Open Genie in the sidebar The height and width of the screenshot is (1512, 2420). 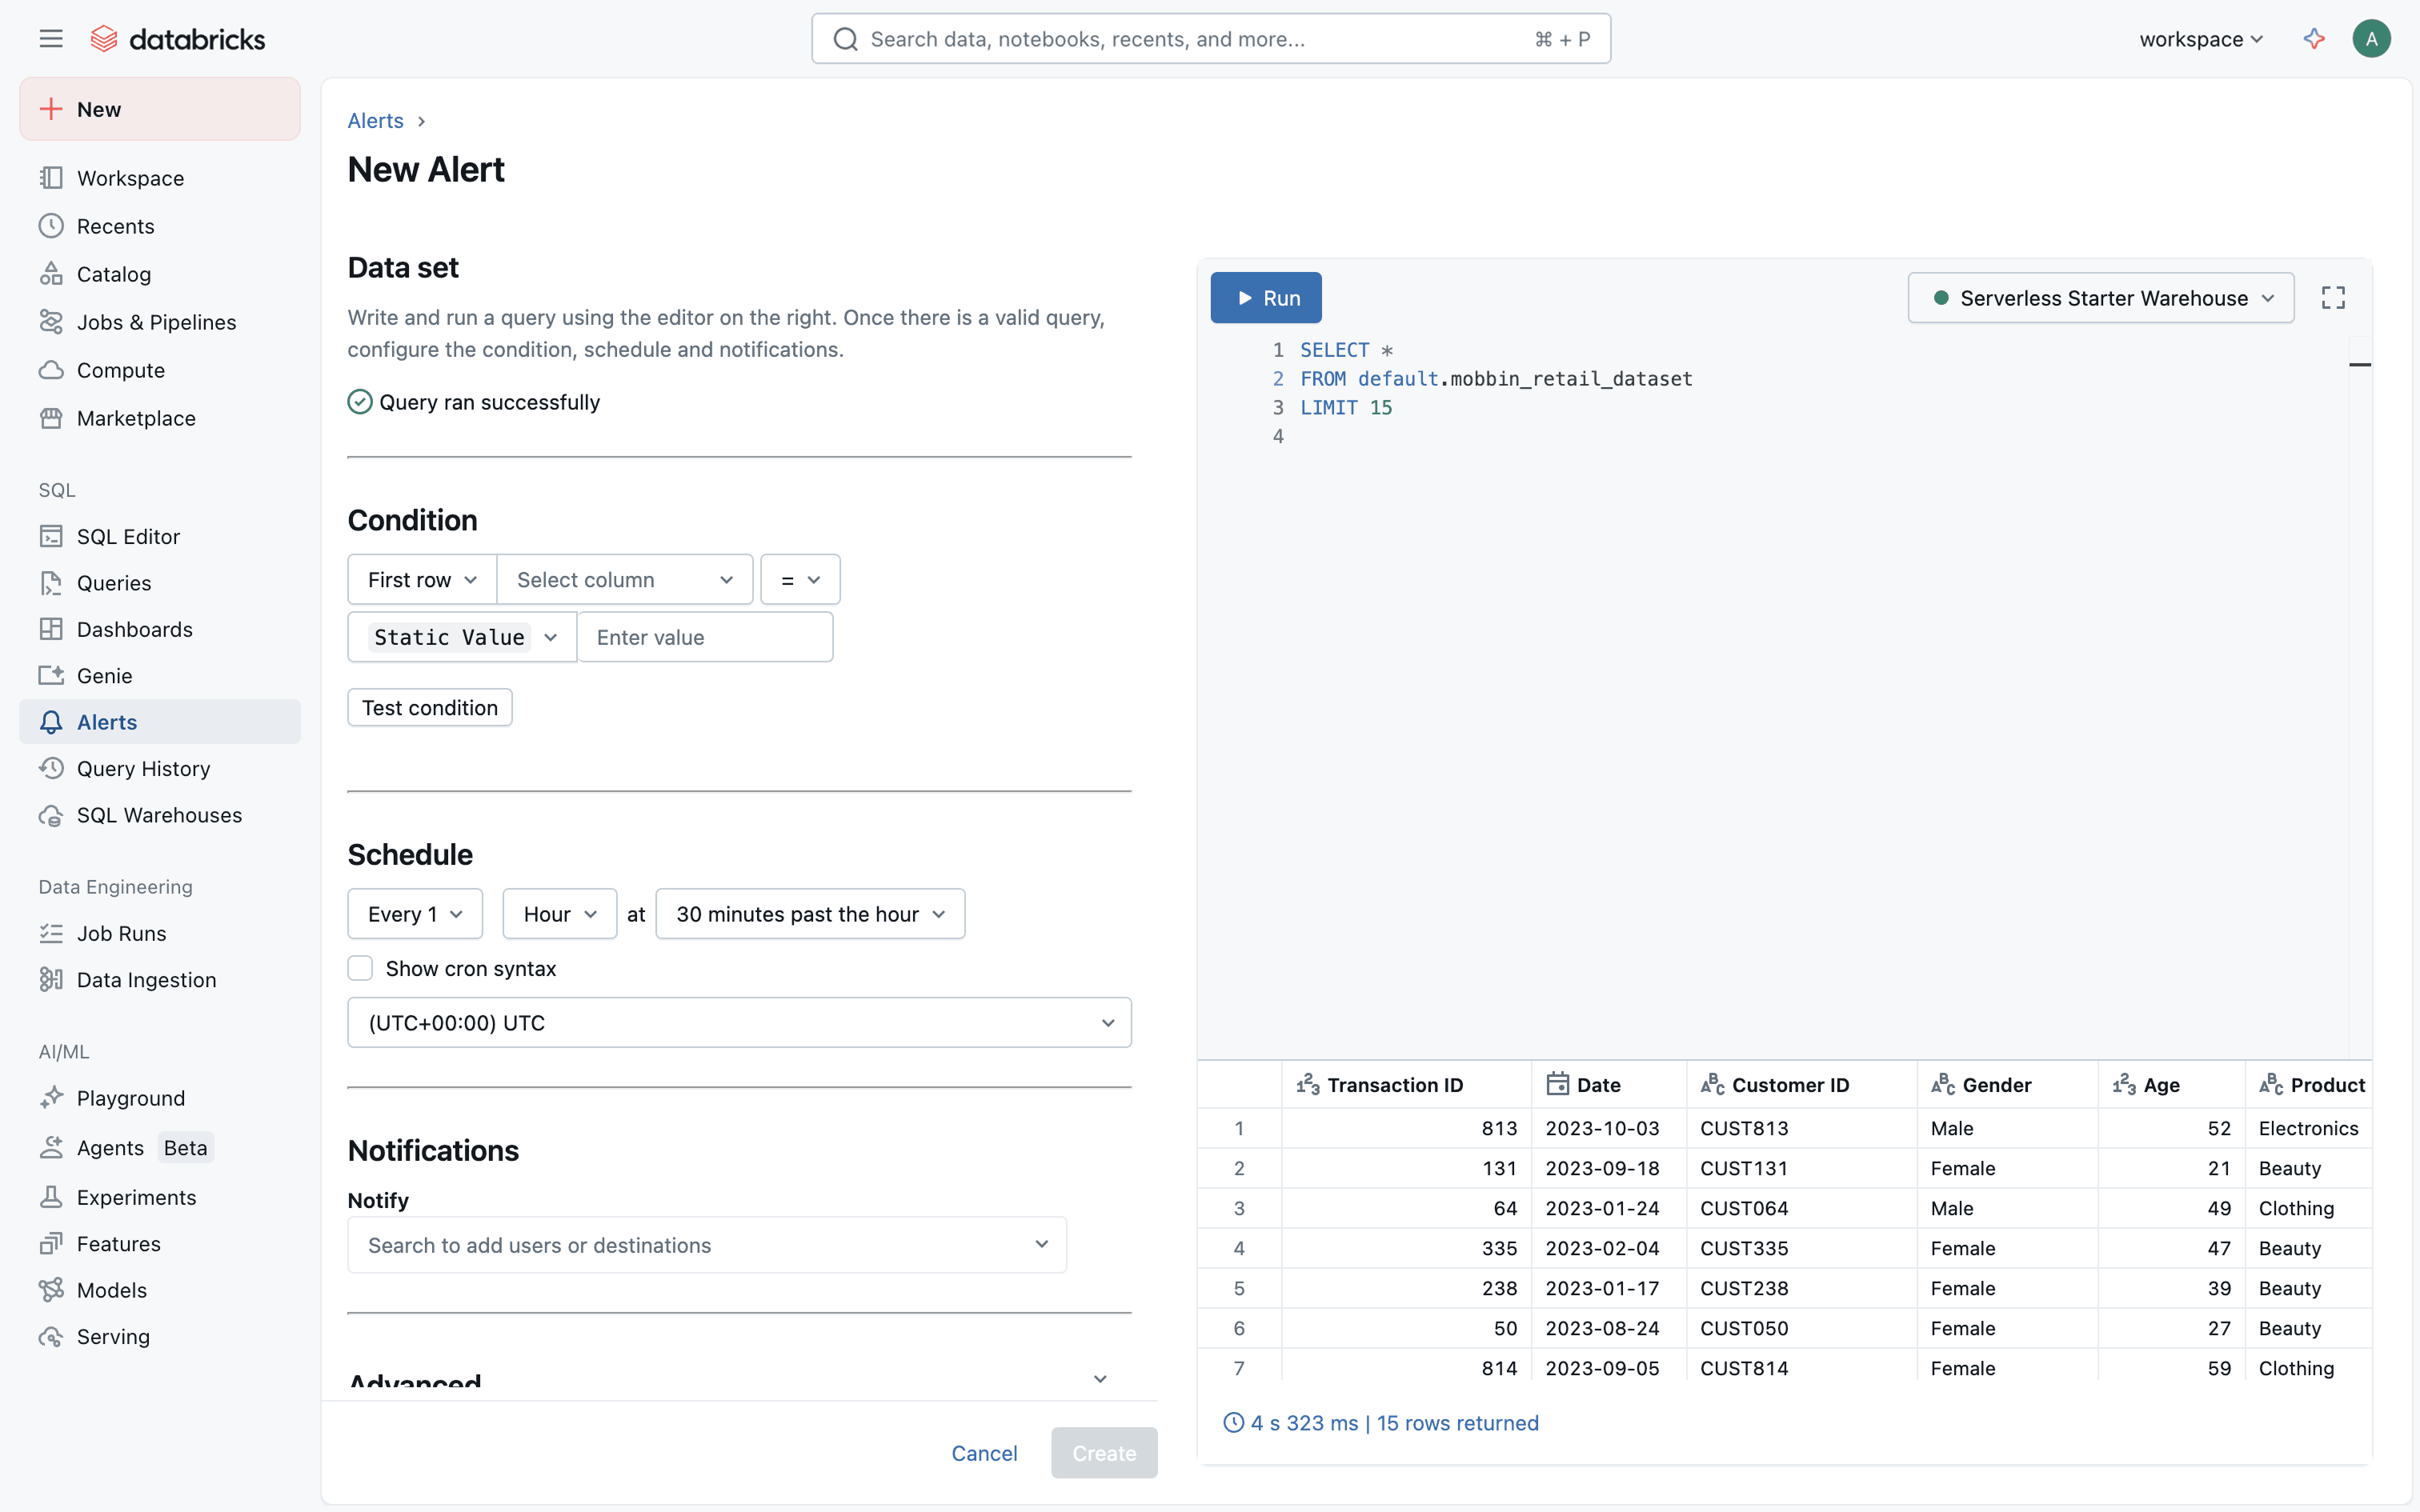coord(104,676)
